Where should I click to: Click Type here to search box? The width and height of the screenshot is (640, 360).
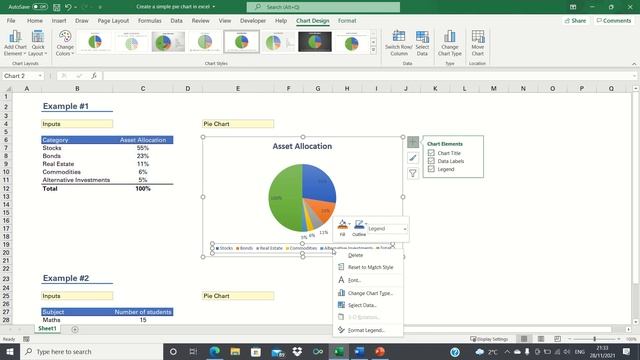click(91, 351)
